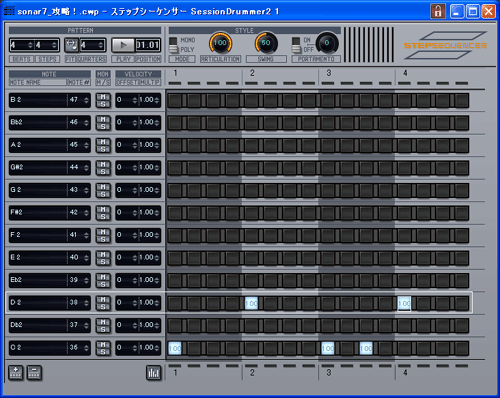This screenshot has height=398, width=500.
Task: Click beat 2 marker in top ruler
Action: [x=252, y=73]
